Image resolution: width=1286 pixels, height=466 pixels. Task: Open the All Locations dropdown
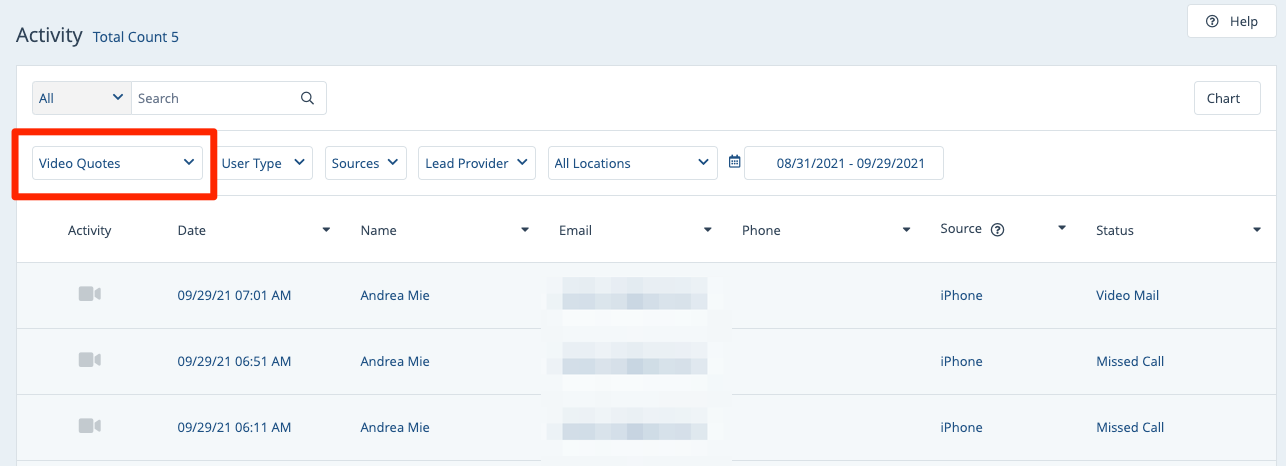pyautogui.click(x=632, y=163)
